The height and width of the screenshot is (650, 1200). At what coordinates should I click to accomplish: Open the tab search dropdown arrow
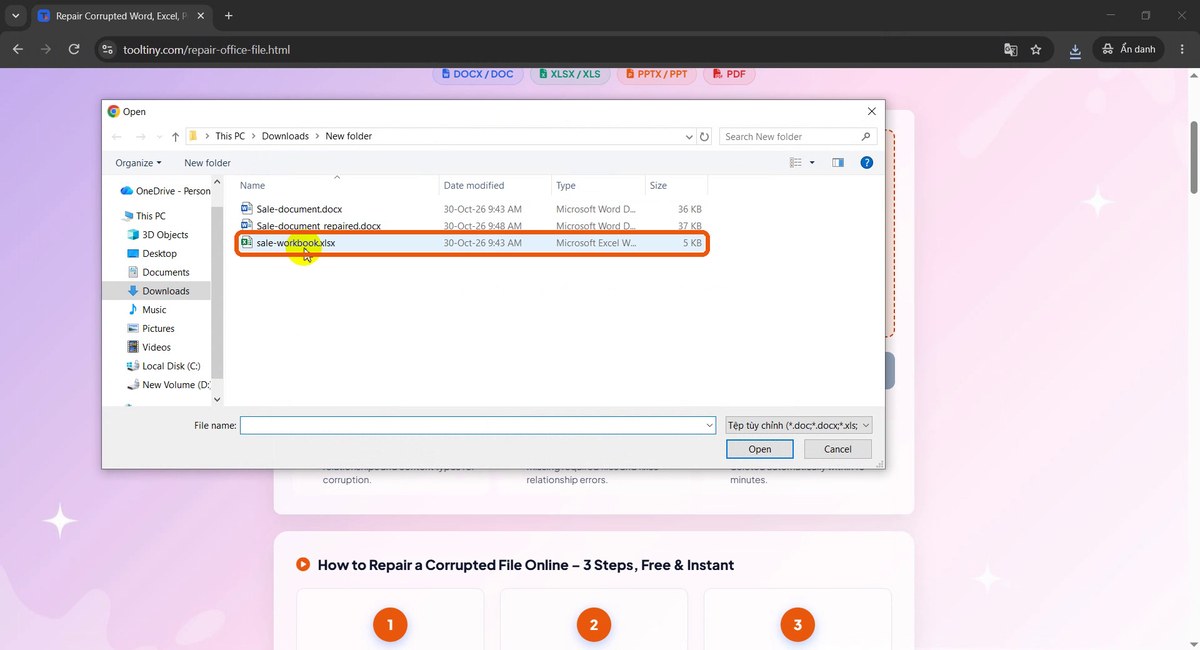pyautogui.click(x=15, y=16)
